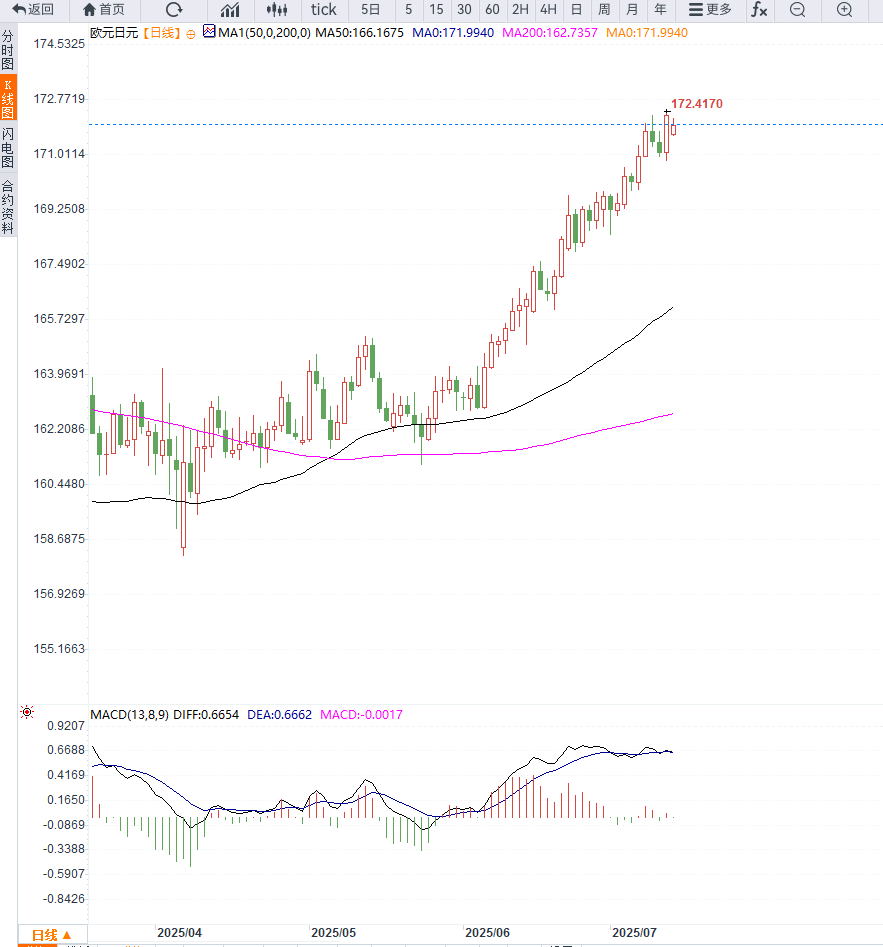Open the fx indicator formula icon
883x947 pixels.
(759, 10)
